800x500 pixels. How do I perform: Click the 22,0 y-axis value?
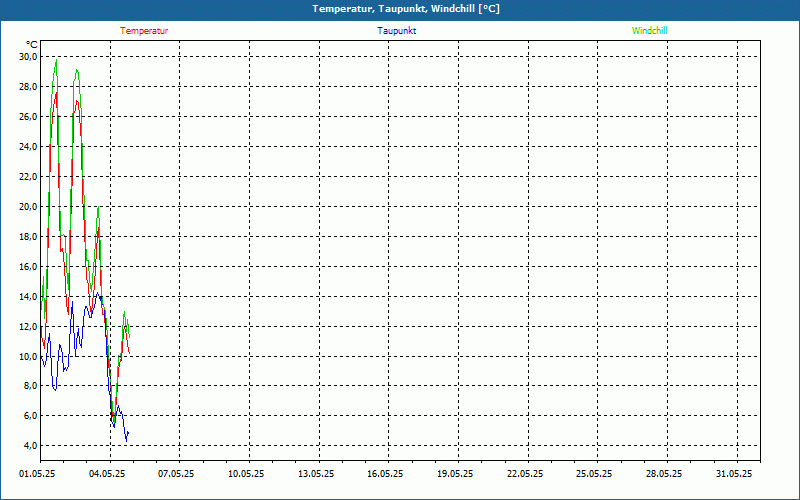point(29,177)
